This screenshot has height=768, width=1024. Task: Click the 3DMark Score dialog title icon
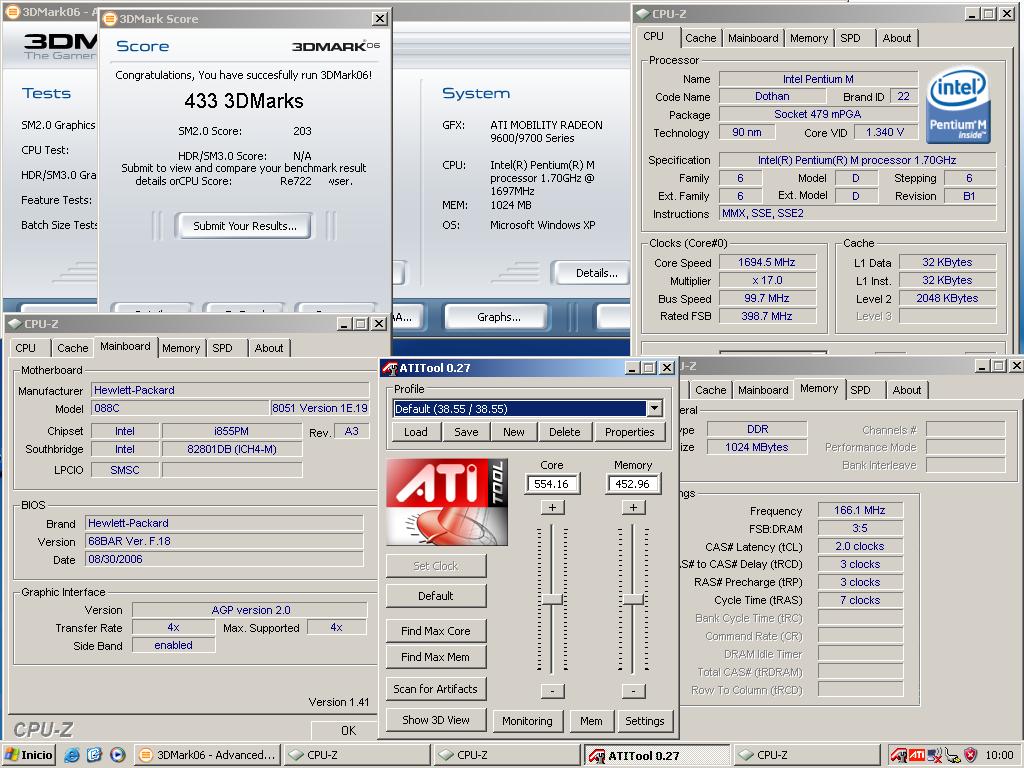[110, 19]
